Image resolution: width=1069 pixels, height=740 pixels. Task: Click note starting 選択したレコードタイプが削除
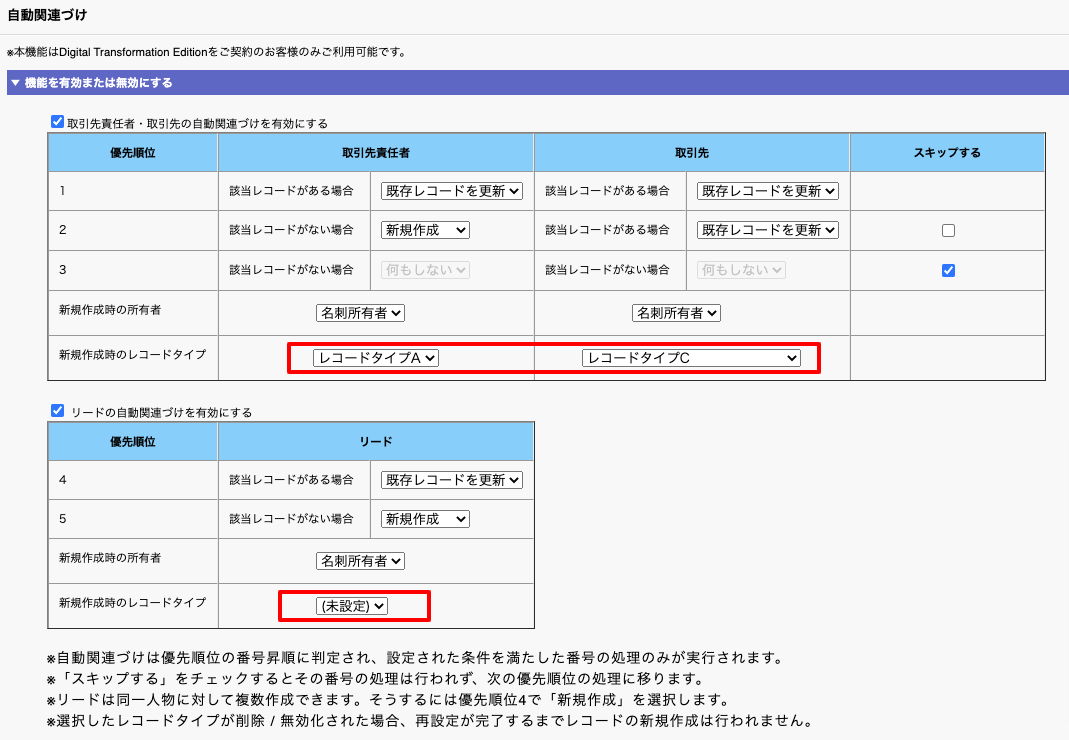coord(430,720)
